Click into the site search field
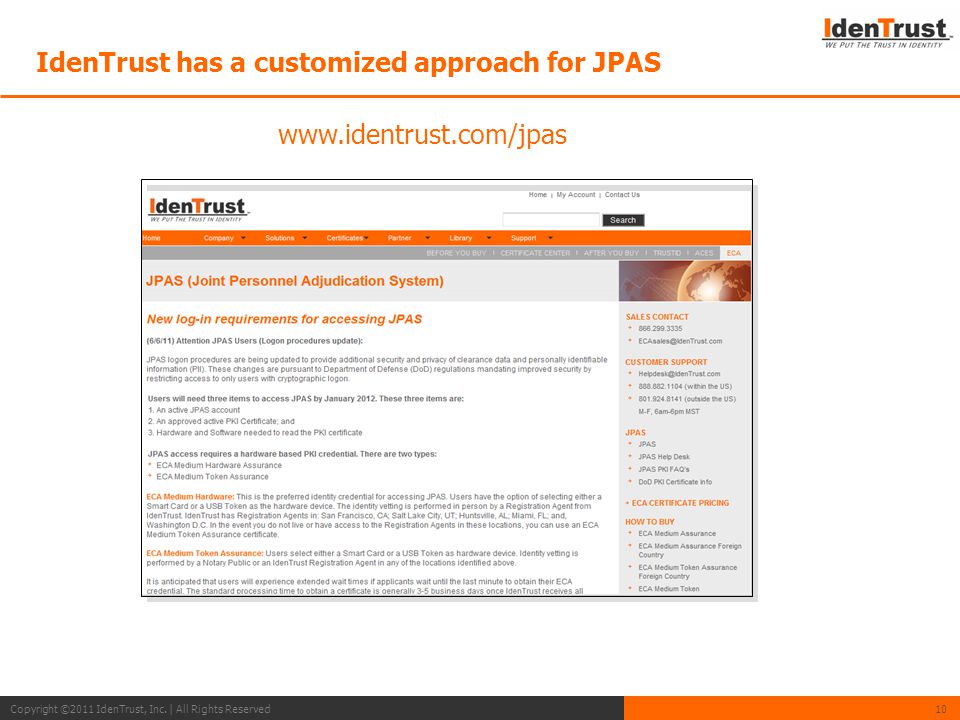This screenshot has width=960, height=720. pos(551,220)
